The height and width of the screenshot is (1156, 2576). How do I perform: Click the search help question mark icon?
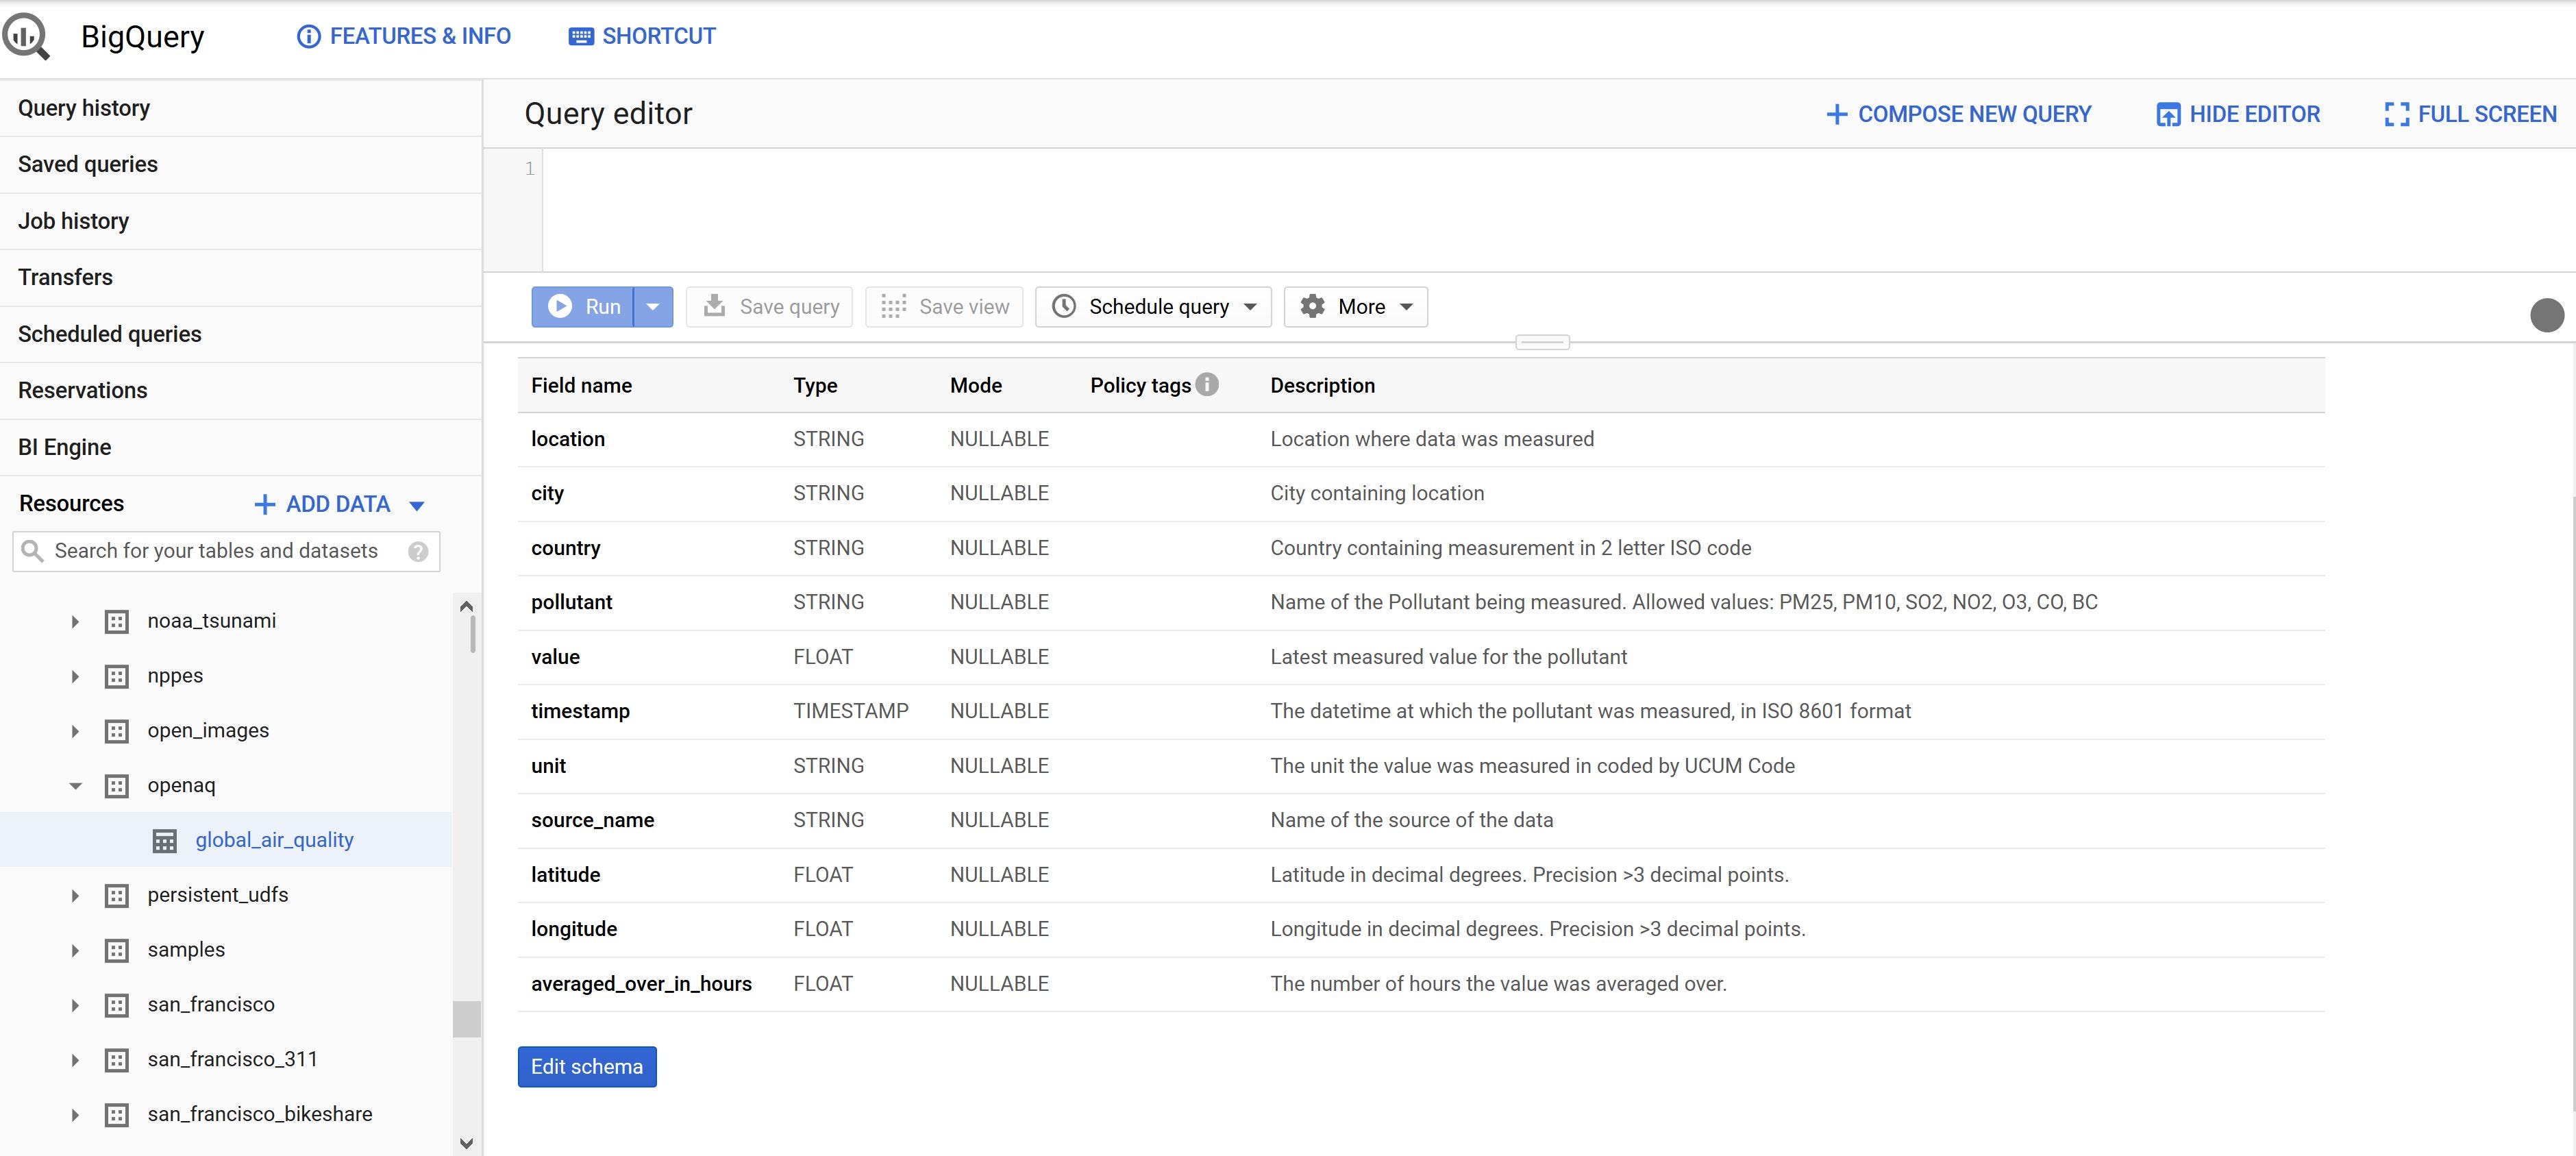(418, 551)
